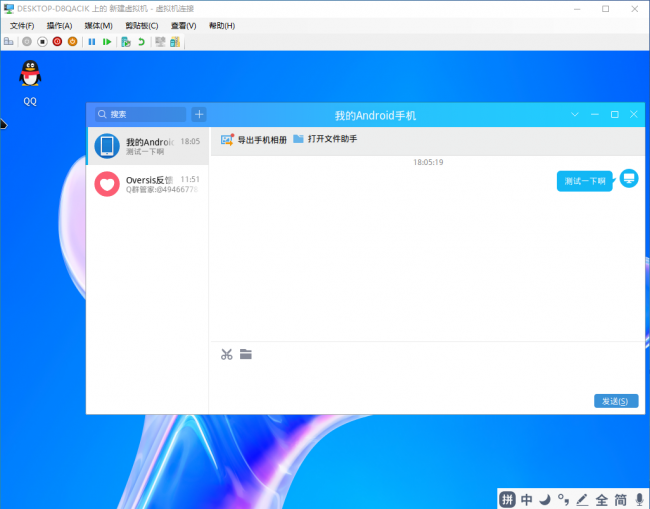Click the computer avatar beside the message
Viewport: 650px width, 509px height.
pos(629,178)
